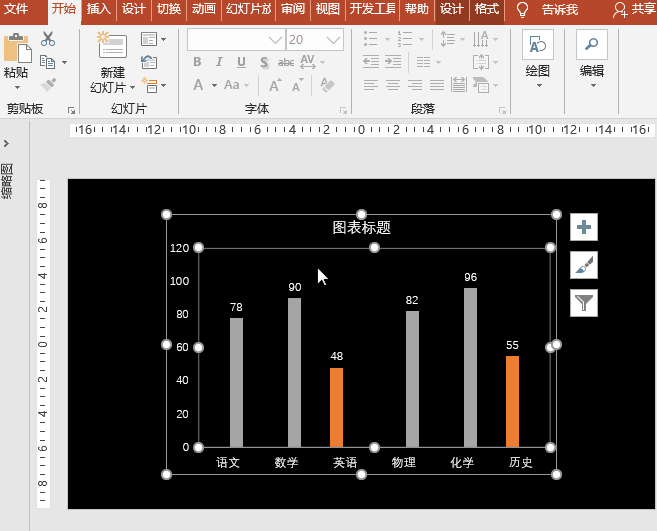Screen dimensions: 657x531
Task: Switch to the View (视图) tab
Action: (x=327, y=9)
